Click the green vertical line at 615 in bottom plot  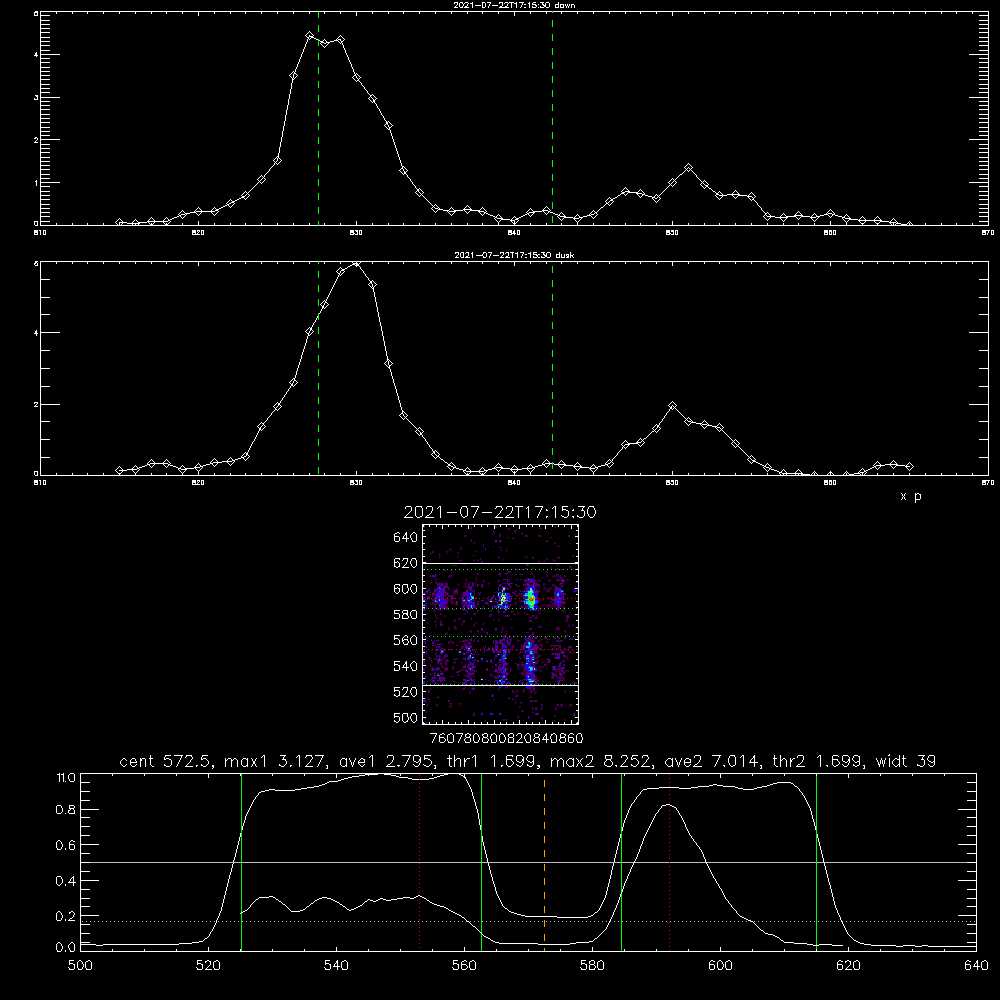click(816, 861)
